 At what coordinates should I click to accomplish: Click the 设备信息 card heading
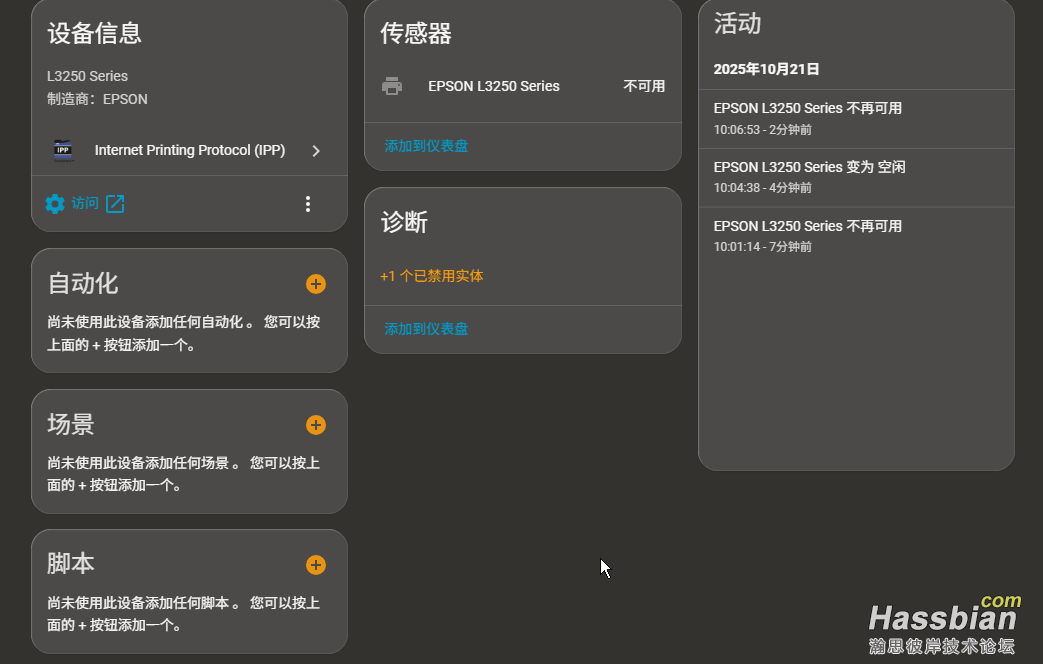[x=94, y=33]
